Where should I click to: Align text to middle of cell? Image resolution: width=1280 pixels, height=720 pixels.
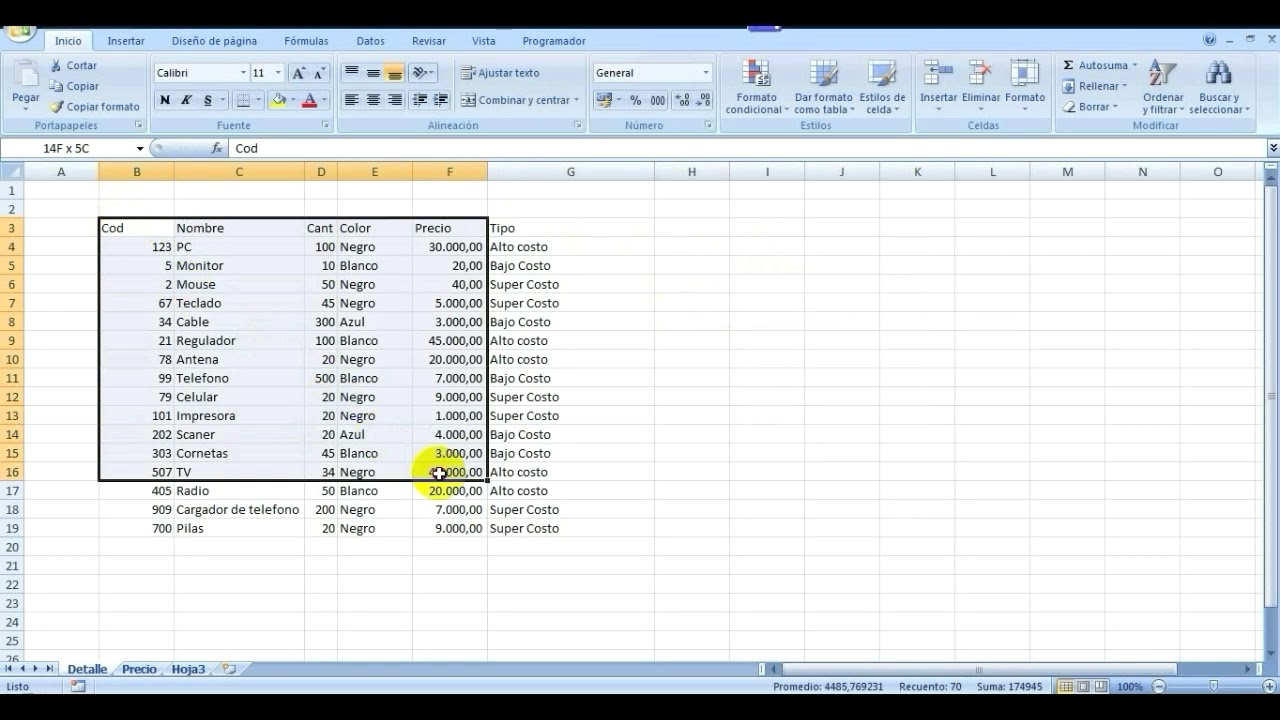click(x=373, y=73)
